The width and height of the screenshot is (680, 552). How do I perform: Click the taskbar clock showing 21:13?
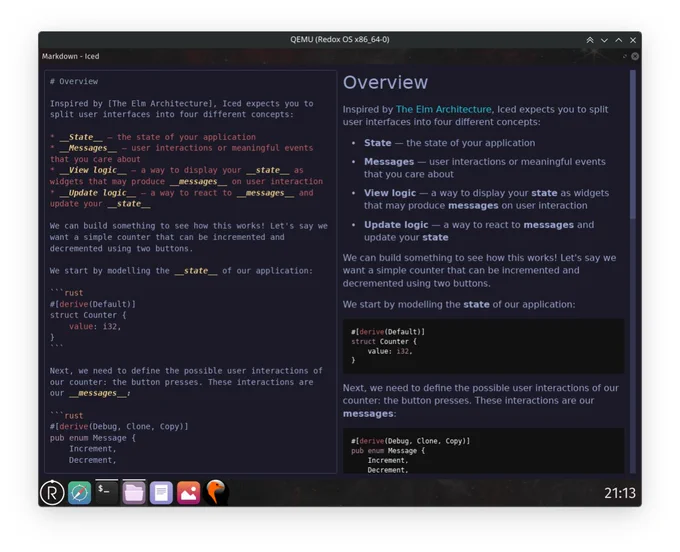(x=620, y=493)
